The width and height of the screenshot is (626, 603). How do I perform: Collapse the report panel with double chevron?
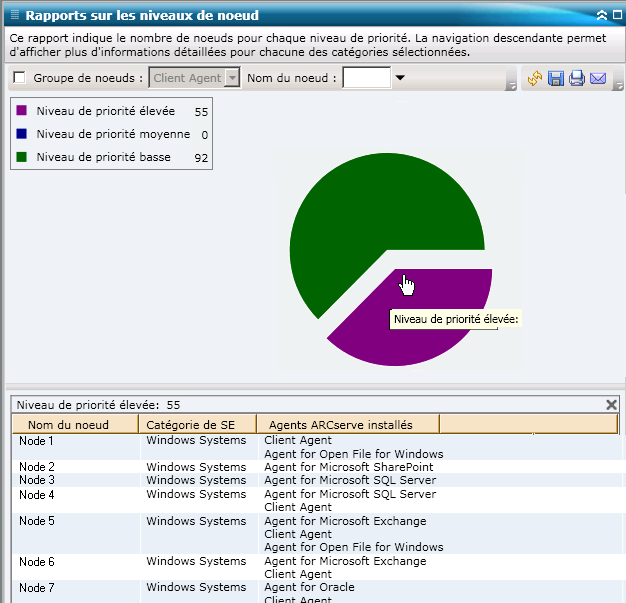pos(601,15)
